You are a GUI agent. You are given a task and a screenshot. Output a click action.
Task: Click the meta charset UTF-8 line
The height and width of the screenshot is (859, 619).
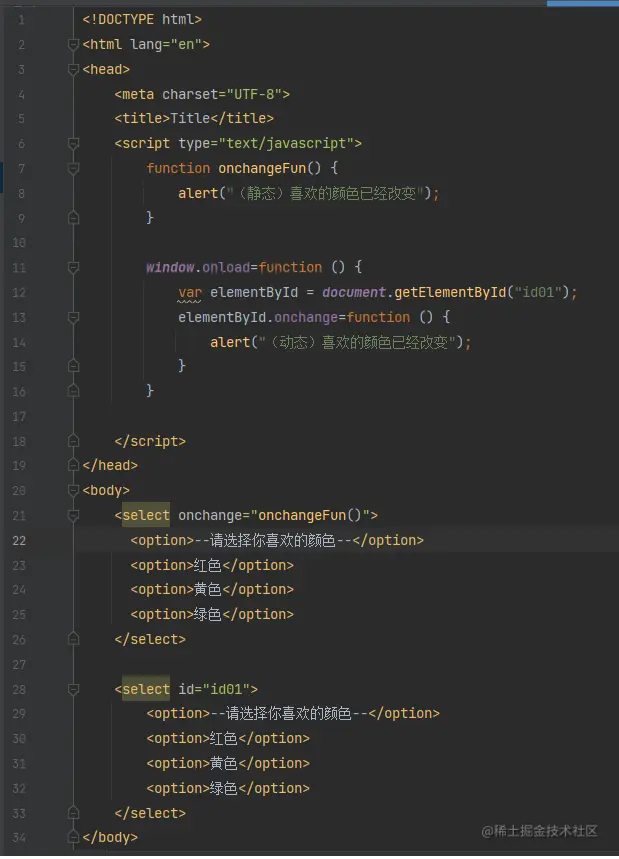pyautogui.click(x=202, y=94)
